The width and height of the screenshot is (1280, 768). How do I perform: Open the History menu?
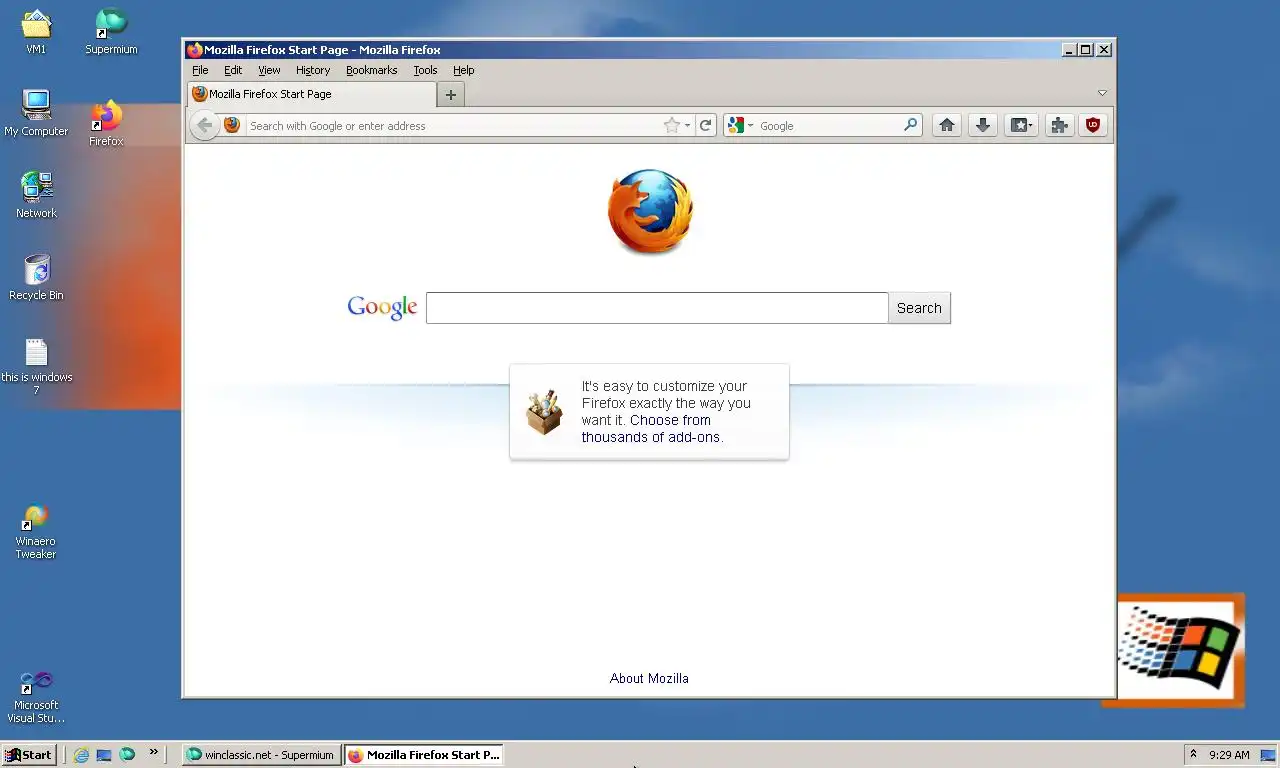pyautogui.click(x=313, y=70)
